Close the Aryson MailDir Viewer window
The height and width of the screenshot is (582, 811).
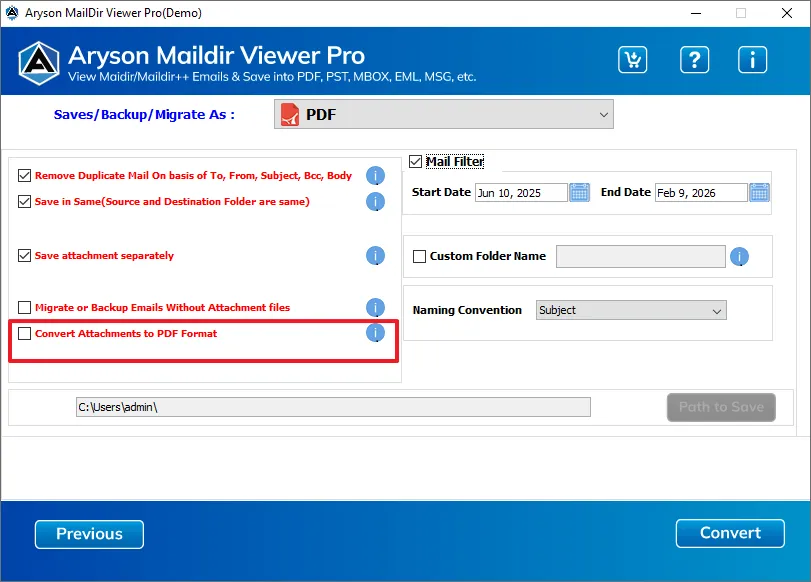coord(787,13)
